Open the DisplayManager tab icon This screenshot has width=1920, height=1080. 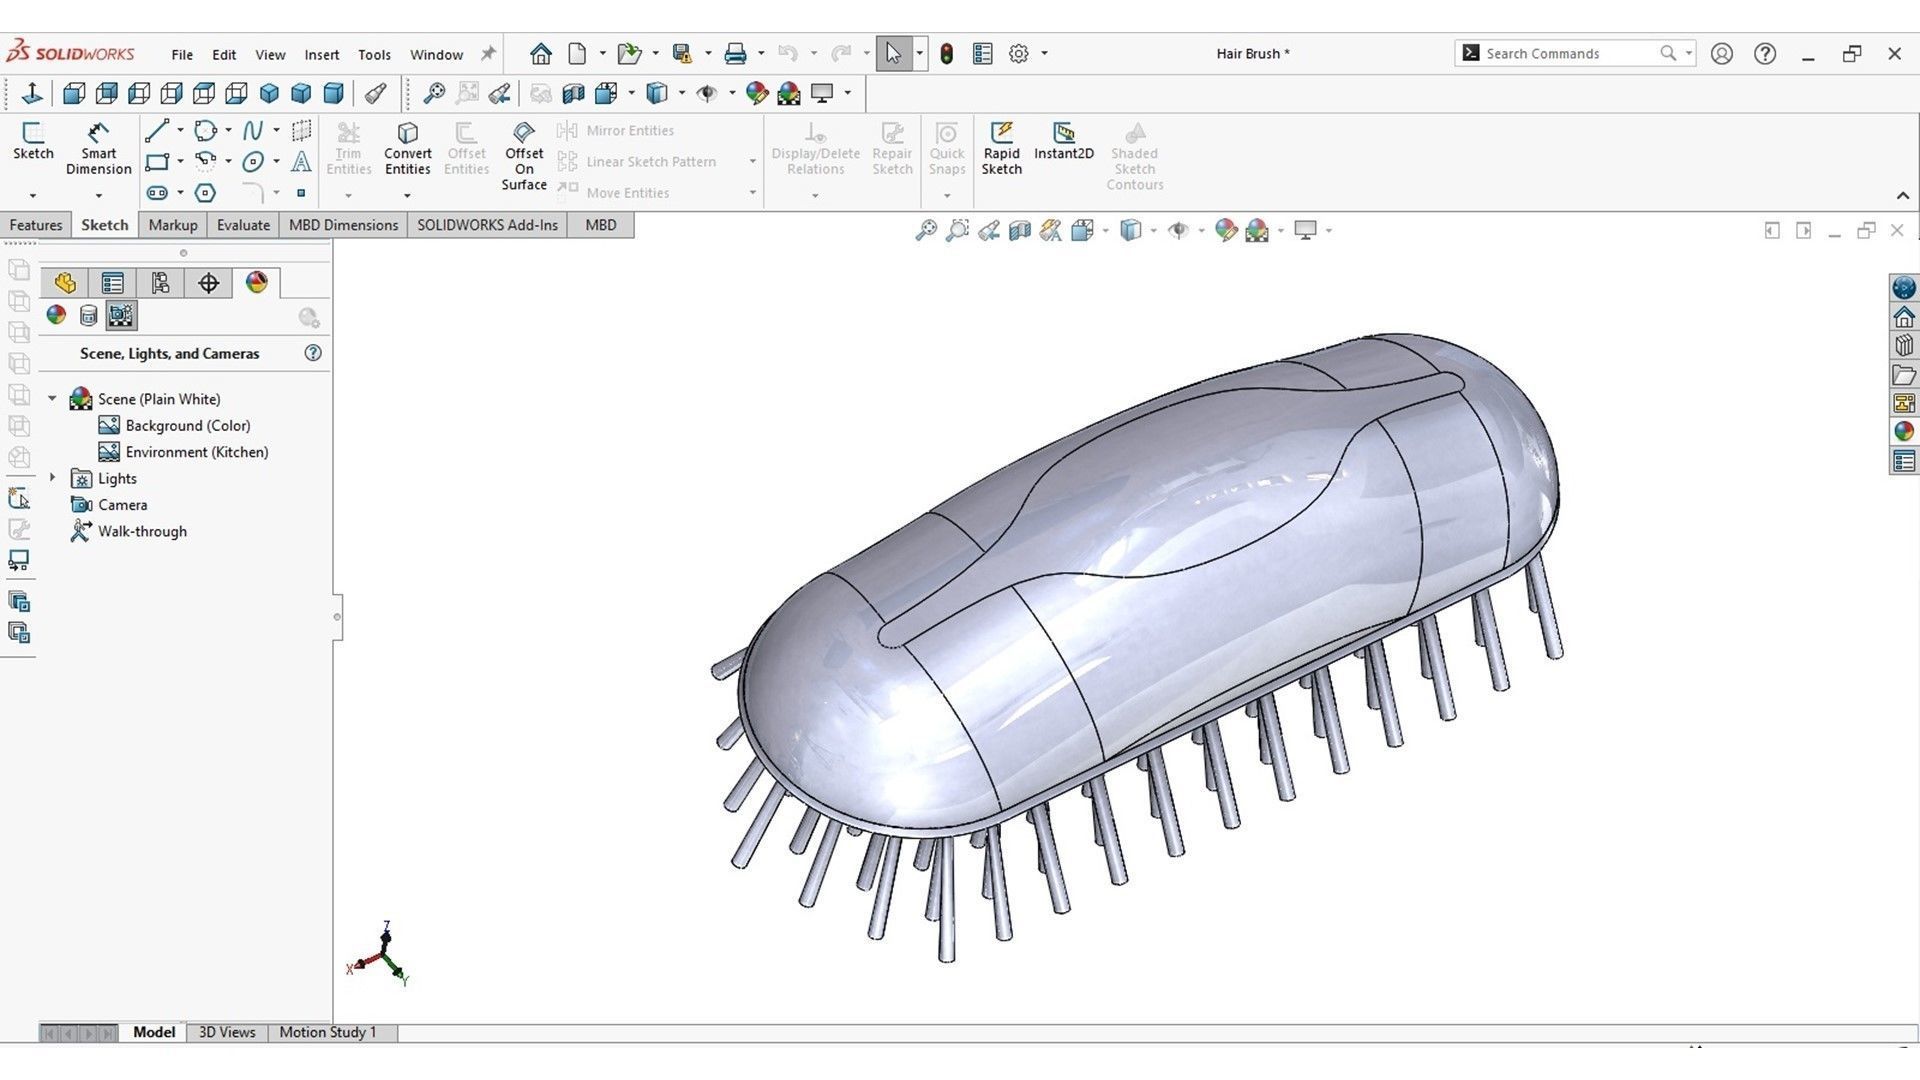257,283
